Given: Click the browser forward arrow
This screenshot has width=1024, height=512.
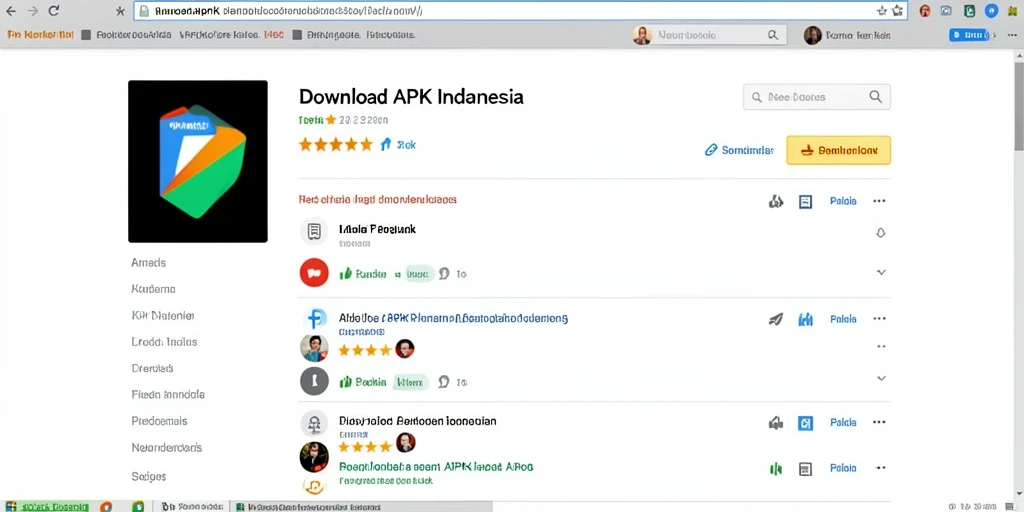Looking at the screenshot, I should click(x=33, y=10).
